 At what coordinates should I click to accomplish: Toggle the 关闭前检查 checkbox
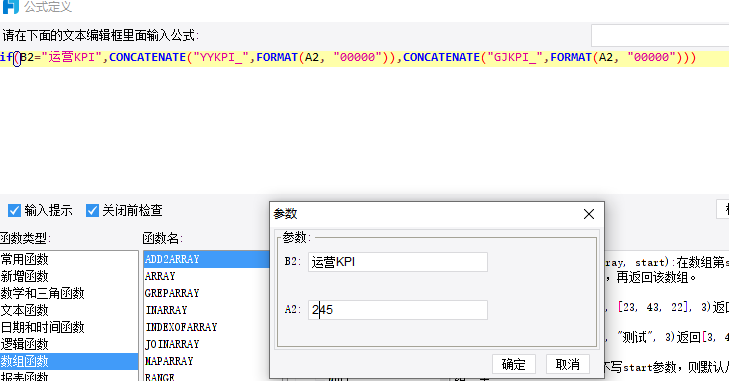click(92, 210)
